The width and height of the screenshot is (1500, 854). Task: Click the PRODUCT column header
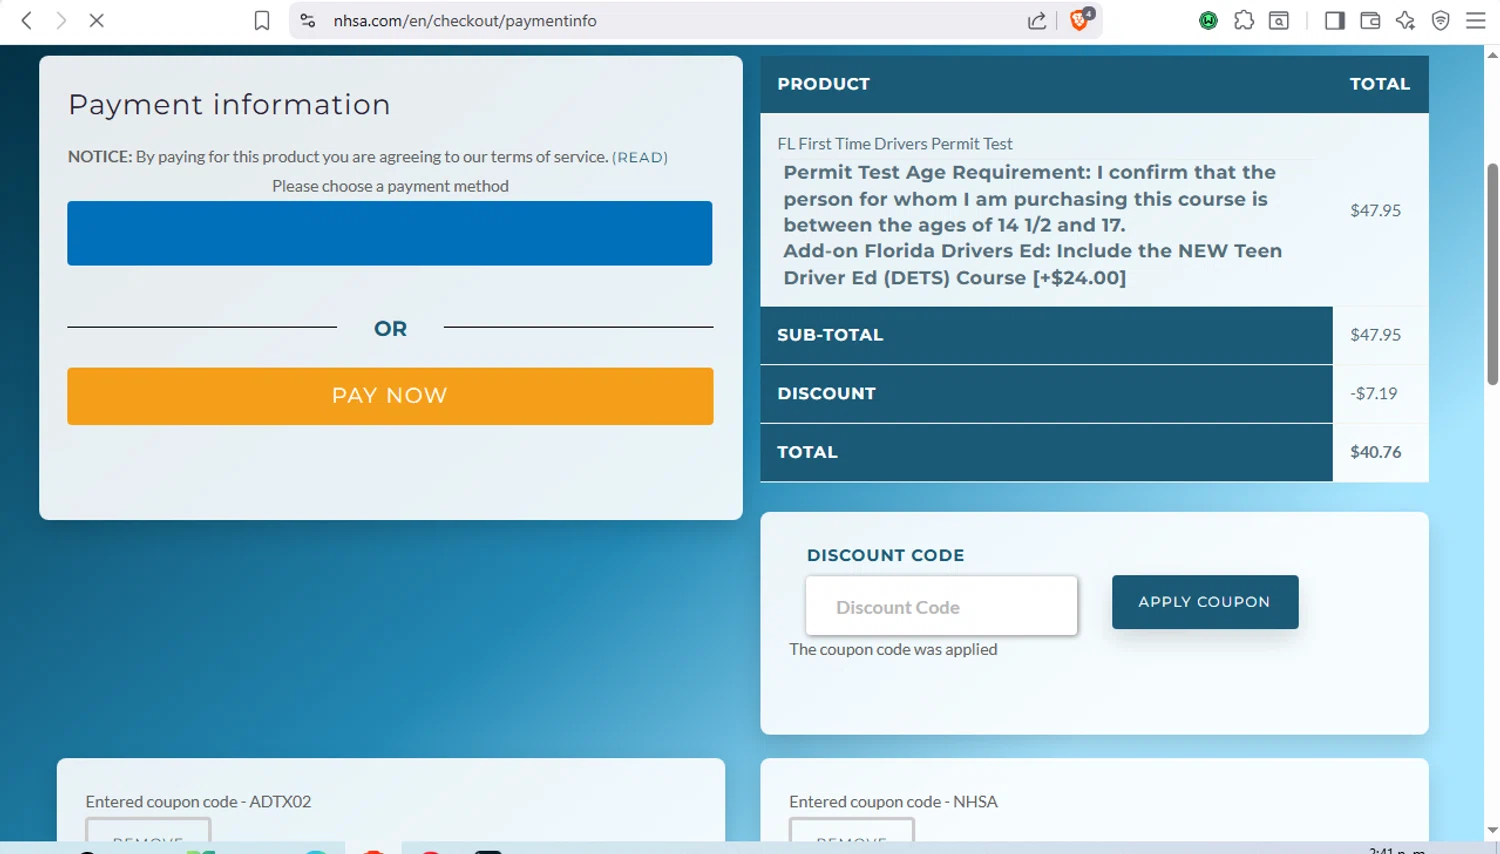[823, 84]
